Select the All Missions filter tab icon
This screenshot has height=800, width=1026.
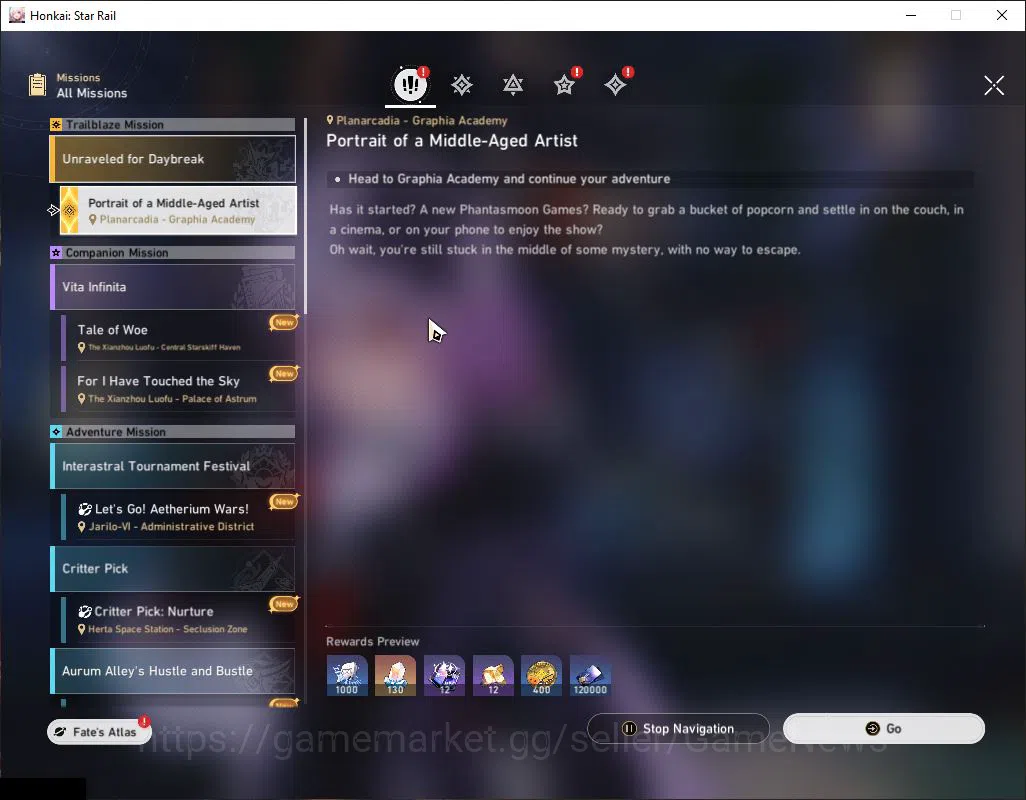(x=410, y=84)
